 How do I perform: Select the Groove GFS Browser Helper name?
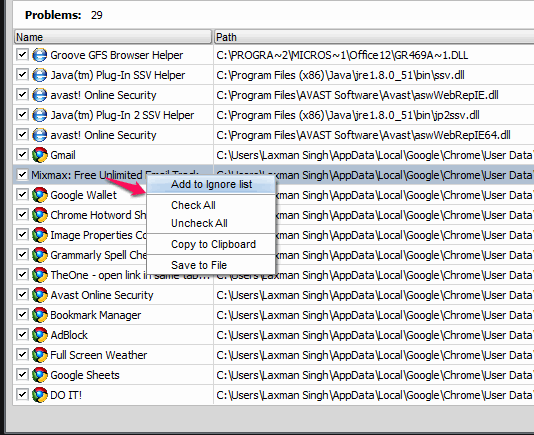pyautogui.click(x=116, y=55)
